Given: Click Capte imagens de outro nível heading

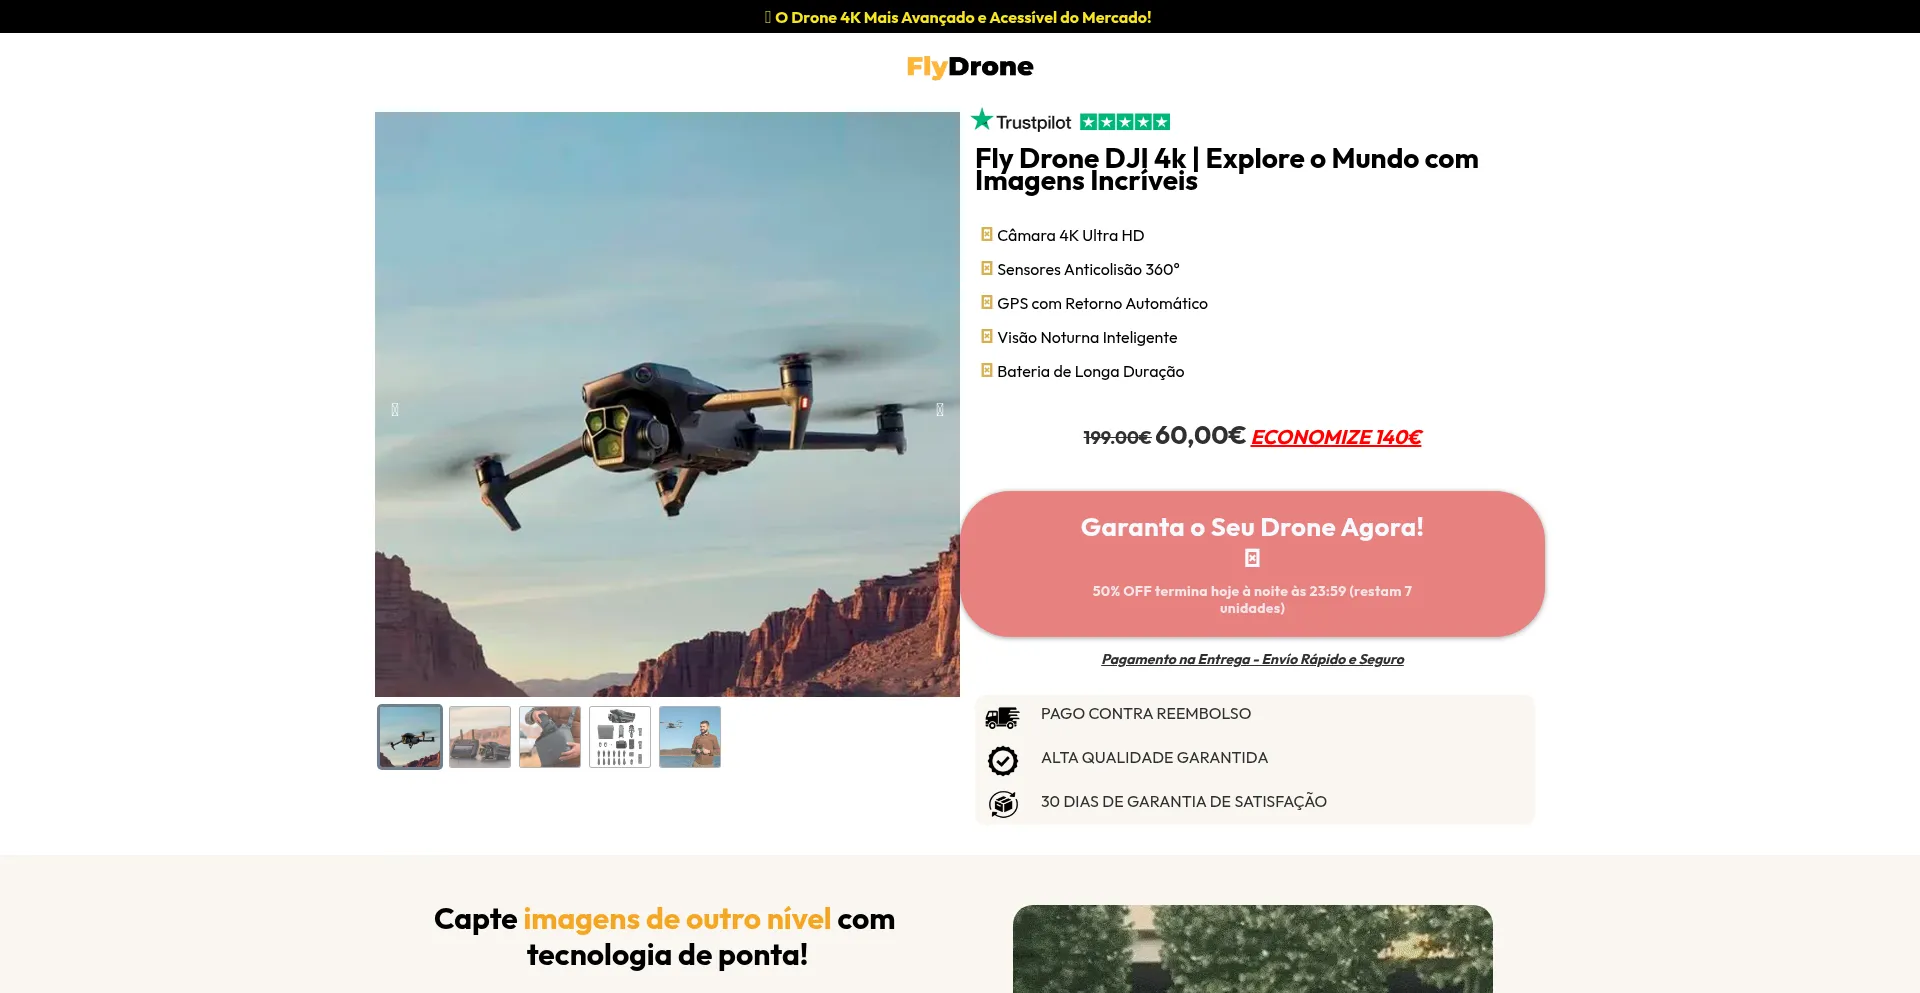Looking at the screenshot, I should point(667,936).
